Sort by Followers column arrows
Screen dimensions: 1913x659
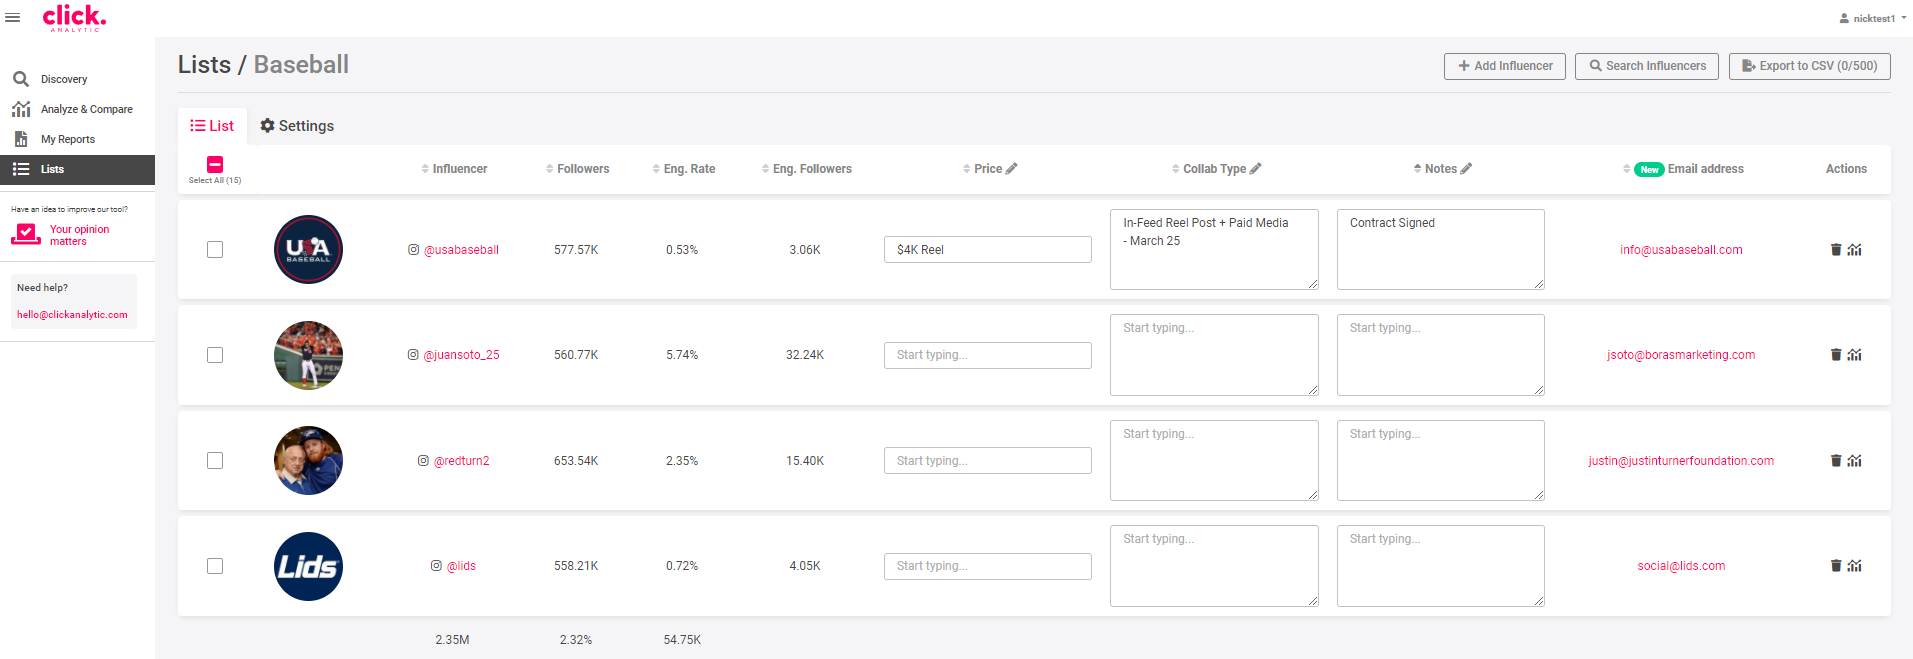pyautogui.click(x=550, y=169)
